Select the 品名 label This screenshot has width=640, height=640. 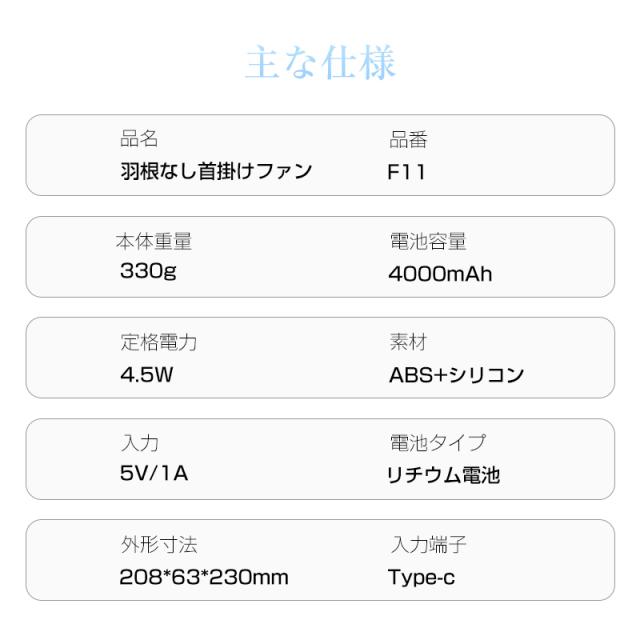point(138,140)
